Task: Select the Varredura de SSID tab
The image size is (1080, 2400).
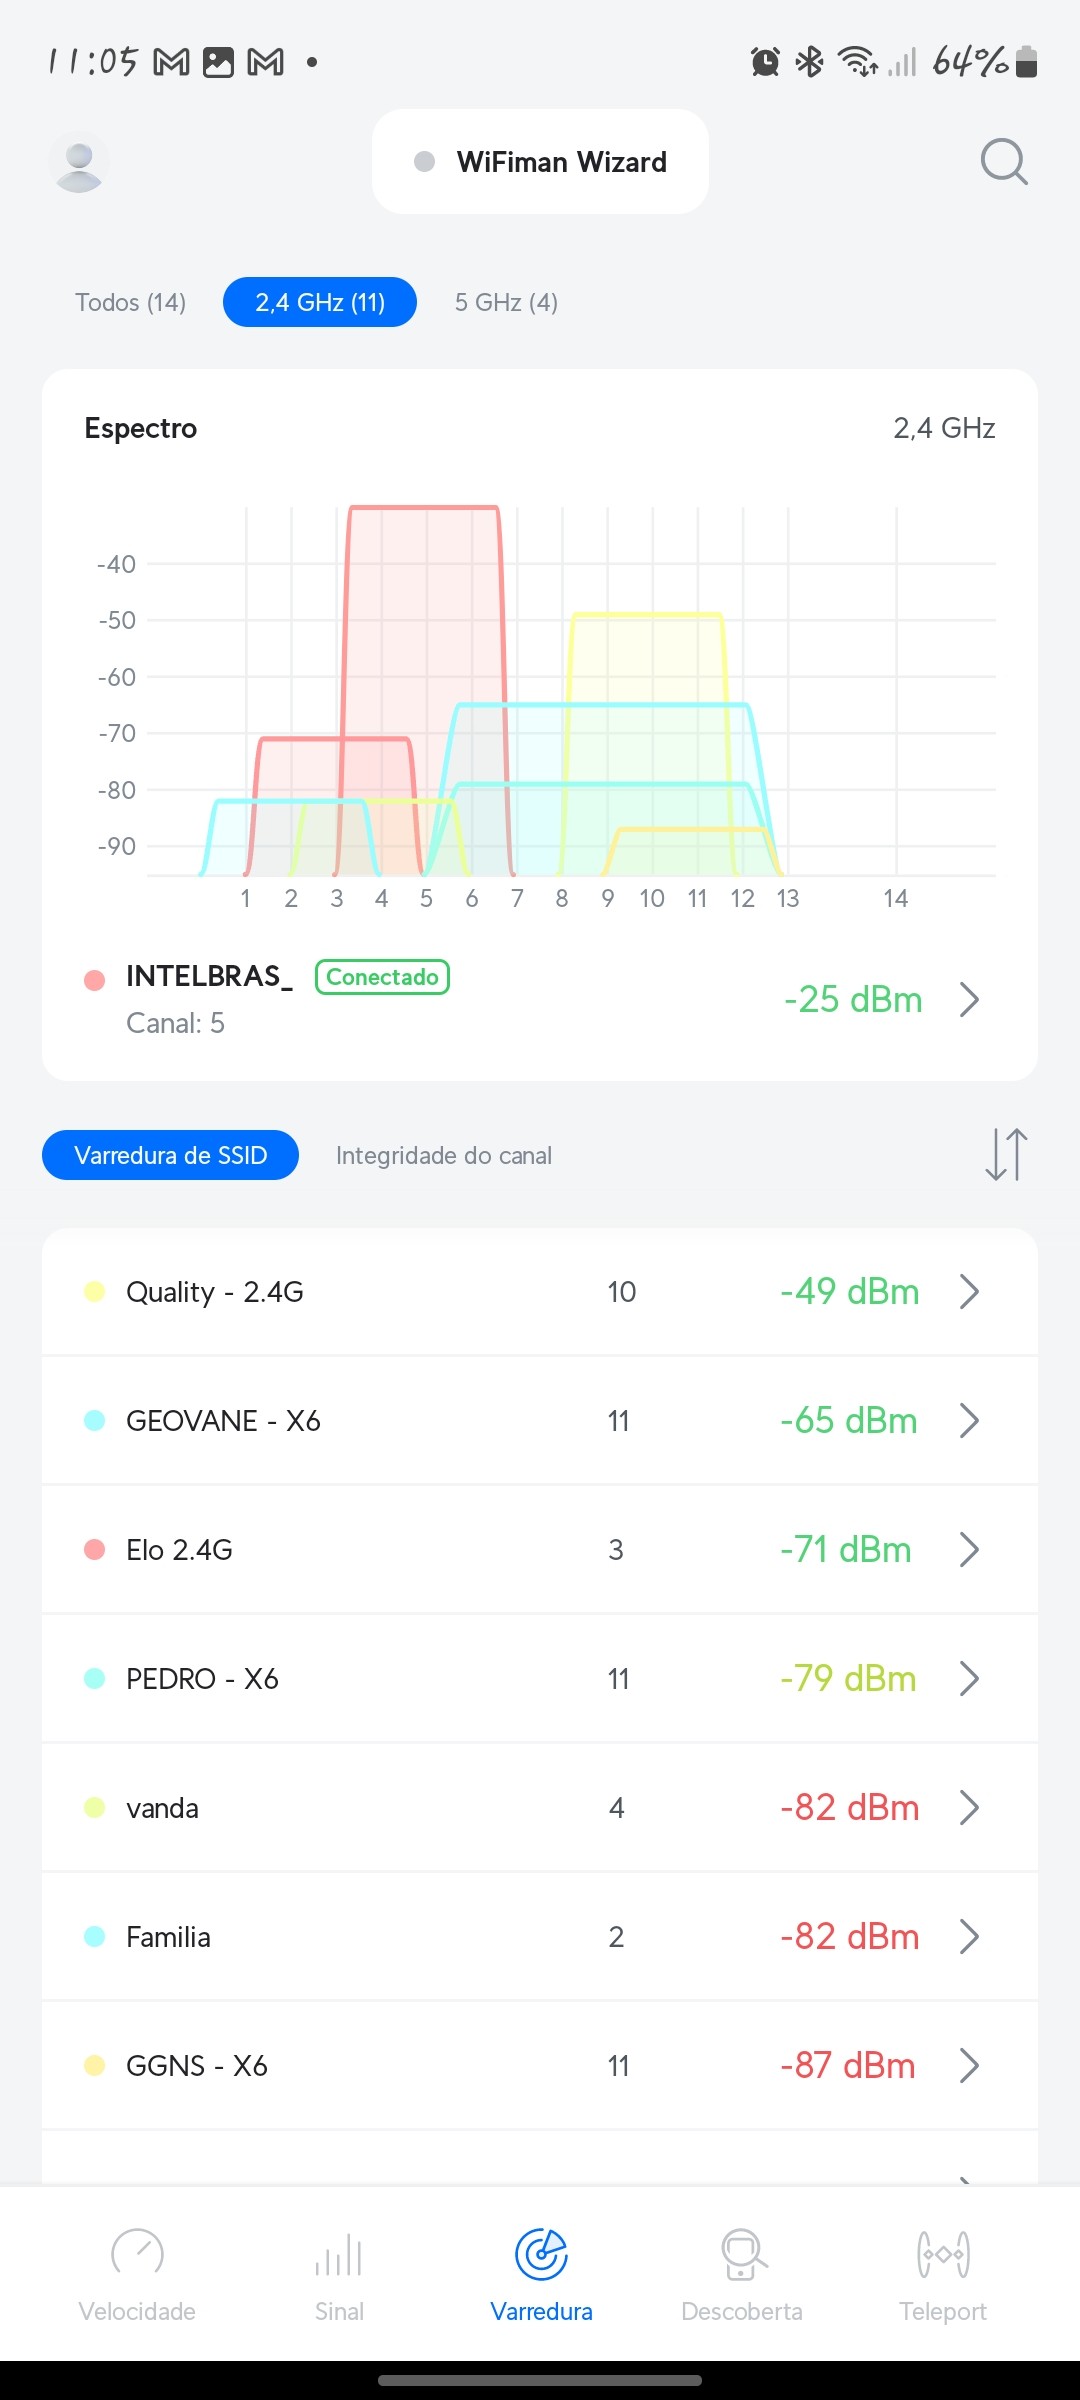Action: coord(170,1155)
